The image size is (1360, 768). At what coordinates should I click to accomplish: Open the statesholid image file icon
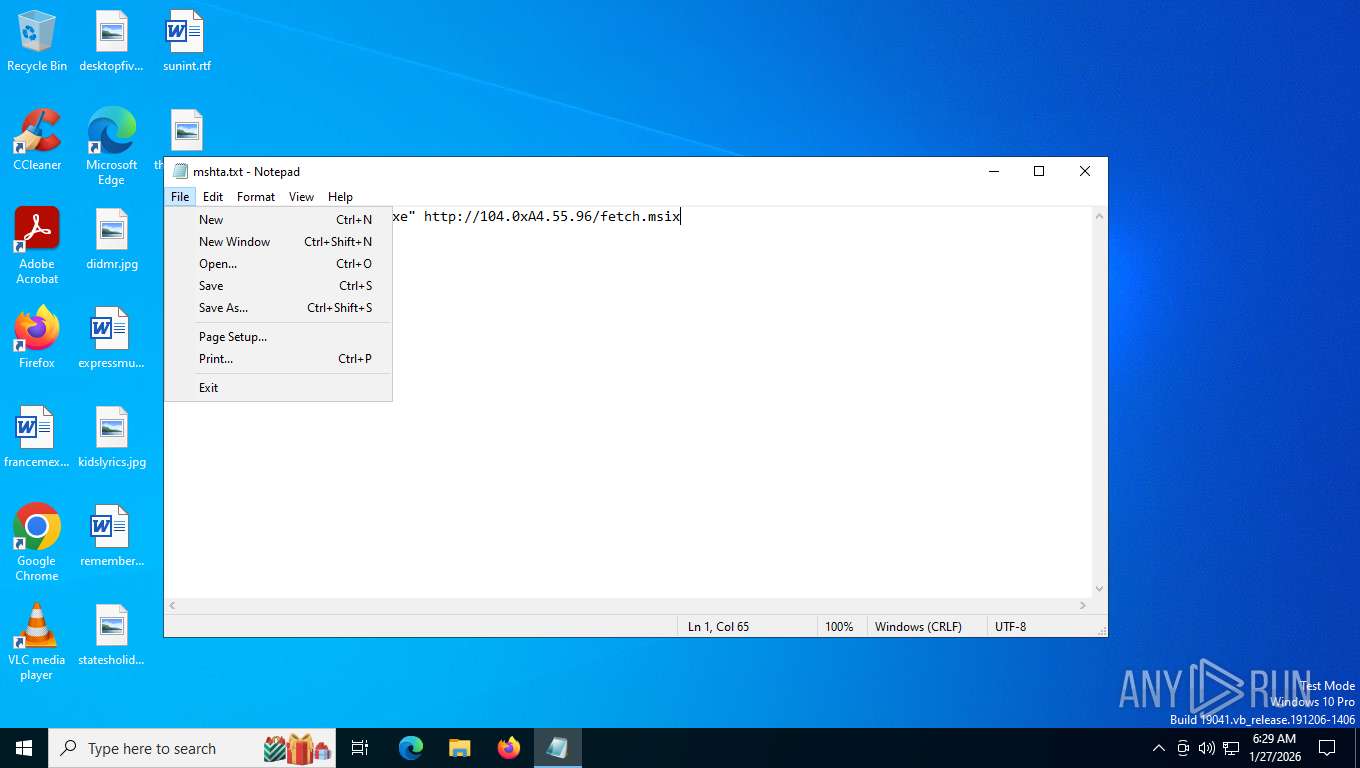[112, 635]
